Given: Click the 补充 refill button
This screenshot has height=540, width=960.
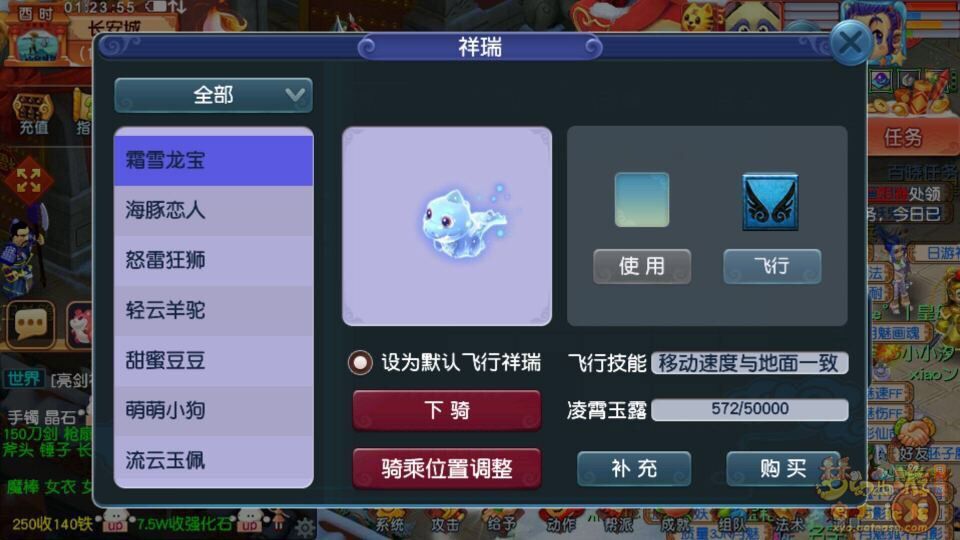Looking at the screenshot, I should (634, 468).
